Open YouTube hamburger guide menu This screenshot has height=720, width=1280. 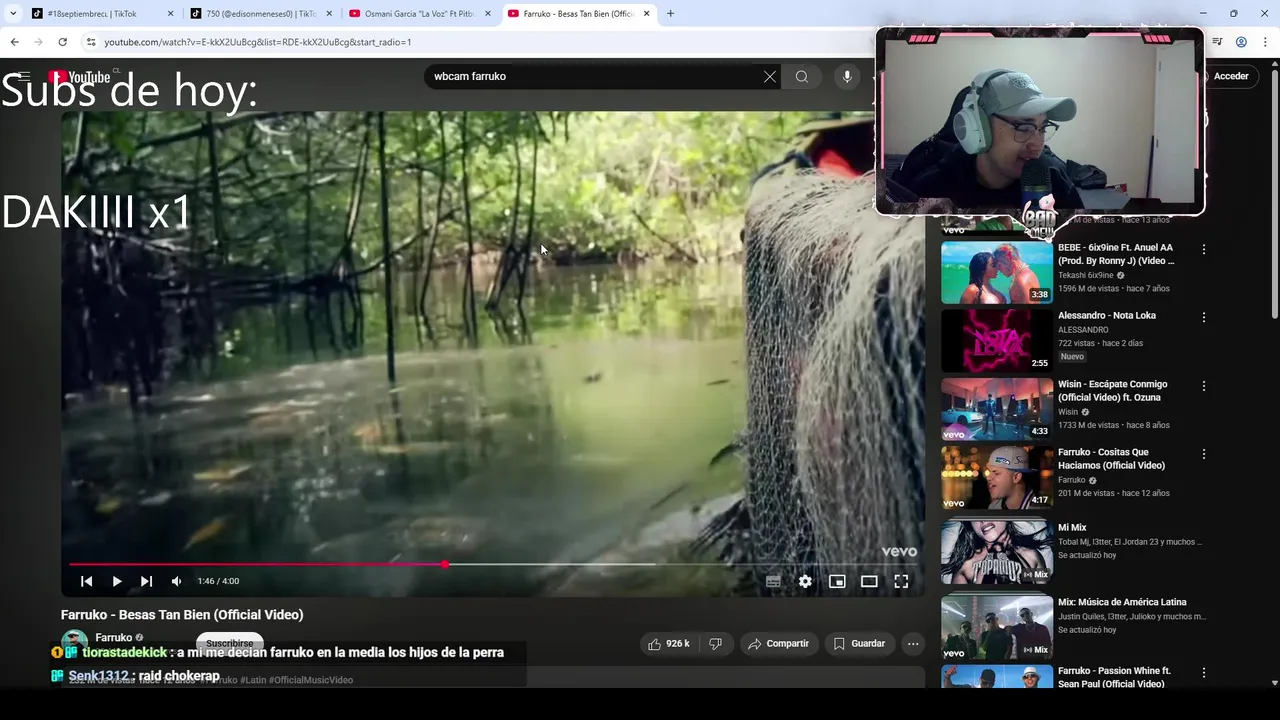pyautogui.click(x=24, y=76)
